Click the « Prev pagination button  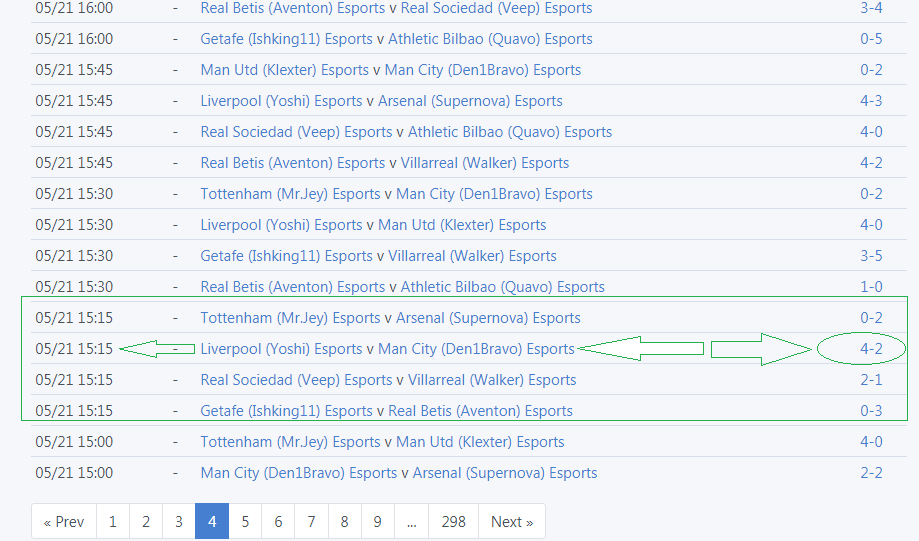coord(64,522)
